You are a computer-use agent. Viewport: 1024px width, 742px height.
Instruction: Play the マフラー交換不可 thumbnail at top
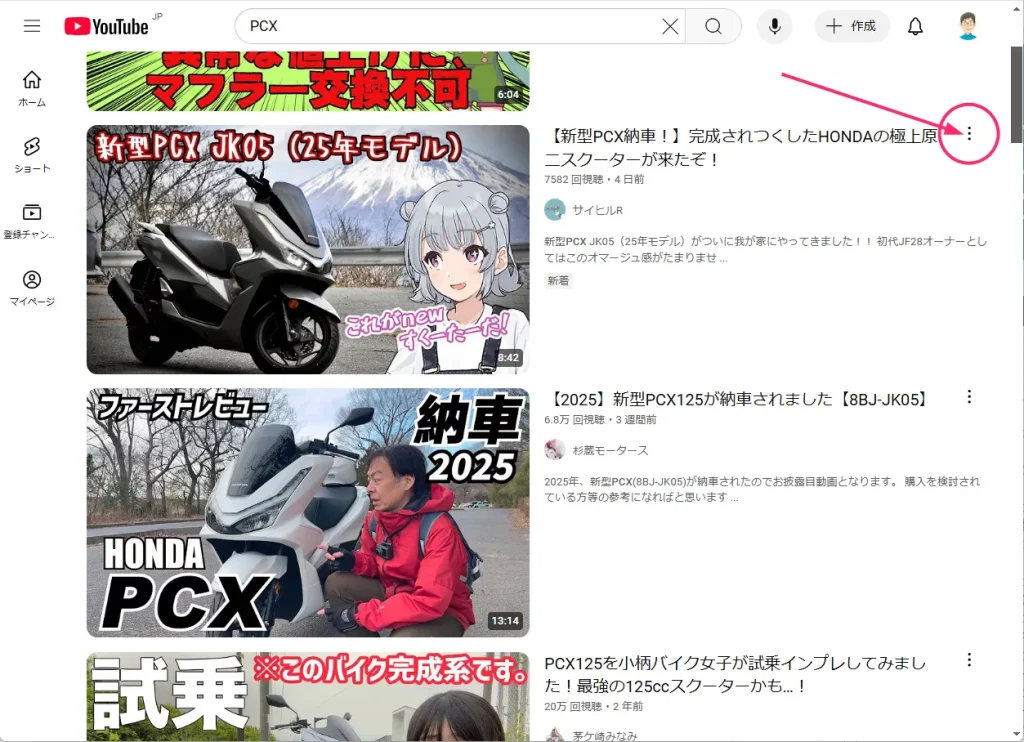click(308, 81)
